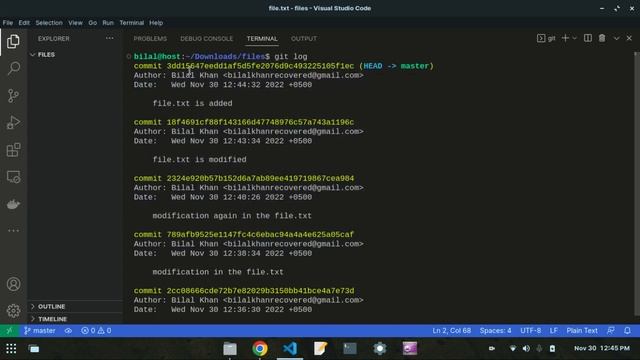Click message 'file.txt is modified'
Screen dimensions: 640x360
[199, 160]
